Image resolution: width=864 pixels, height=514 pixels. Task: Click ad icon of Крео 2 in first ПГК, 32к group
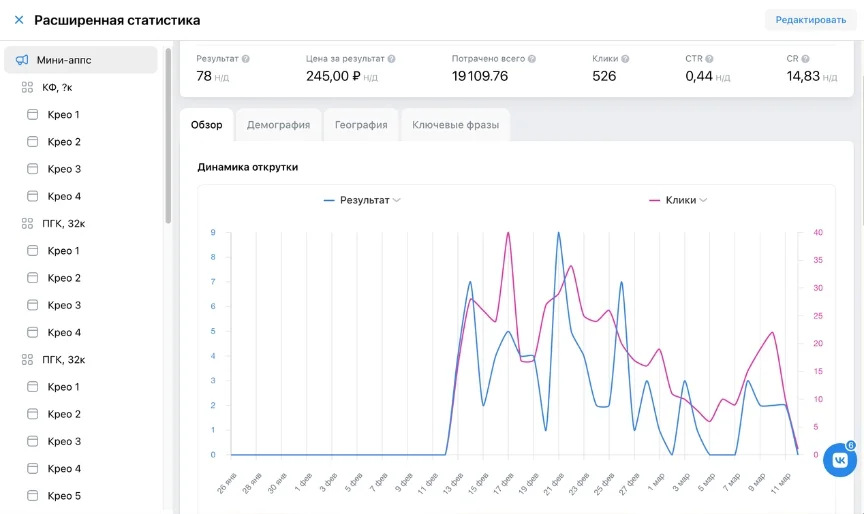33,278
